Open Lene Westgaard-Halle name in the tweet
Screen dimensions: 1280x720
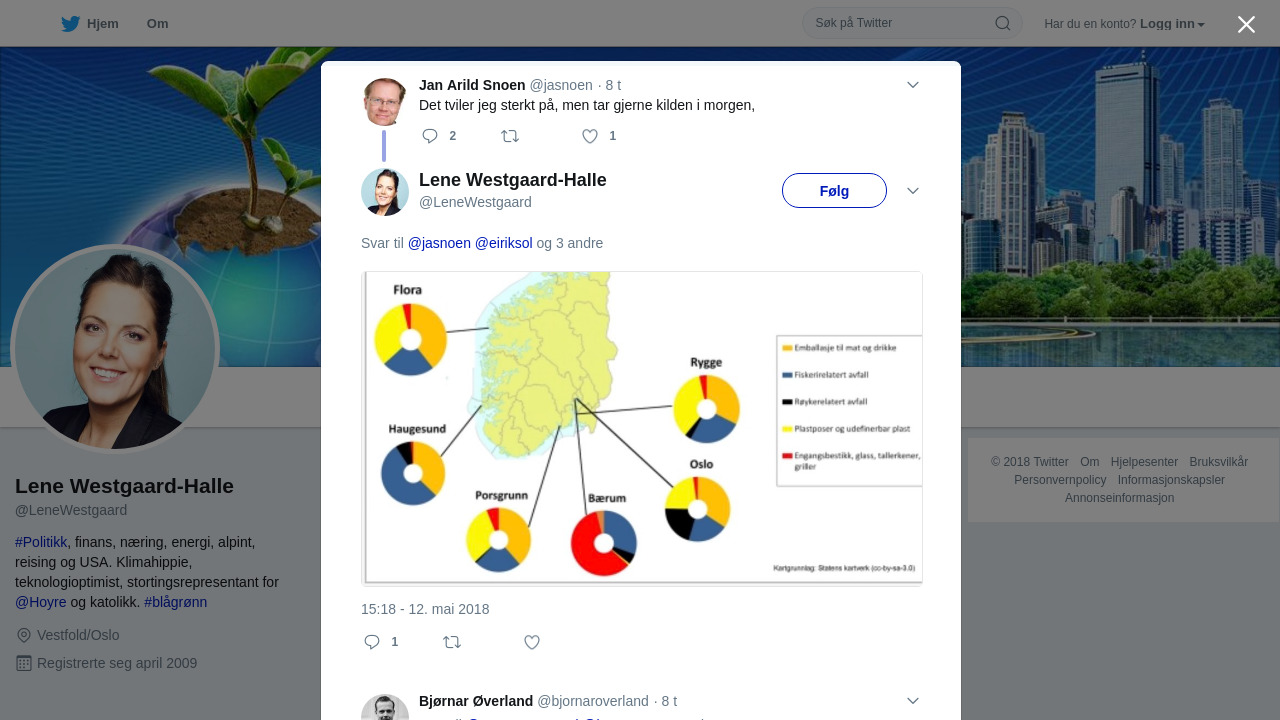tap(513, 180)
